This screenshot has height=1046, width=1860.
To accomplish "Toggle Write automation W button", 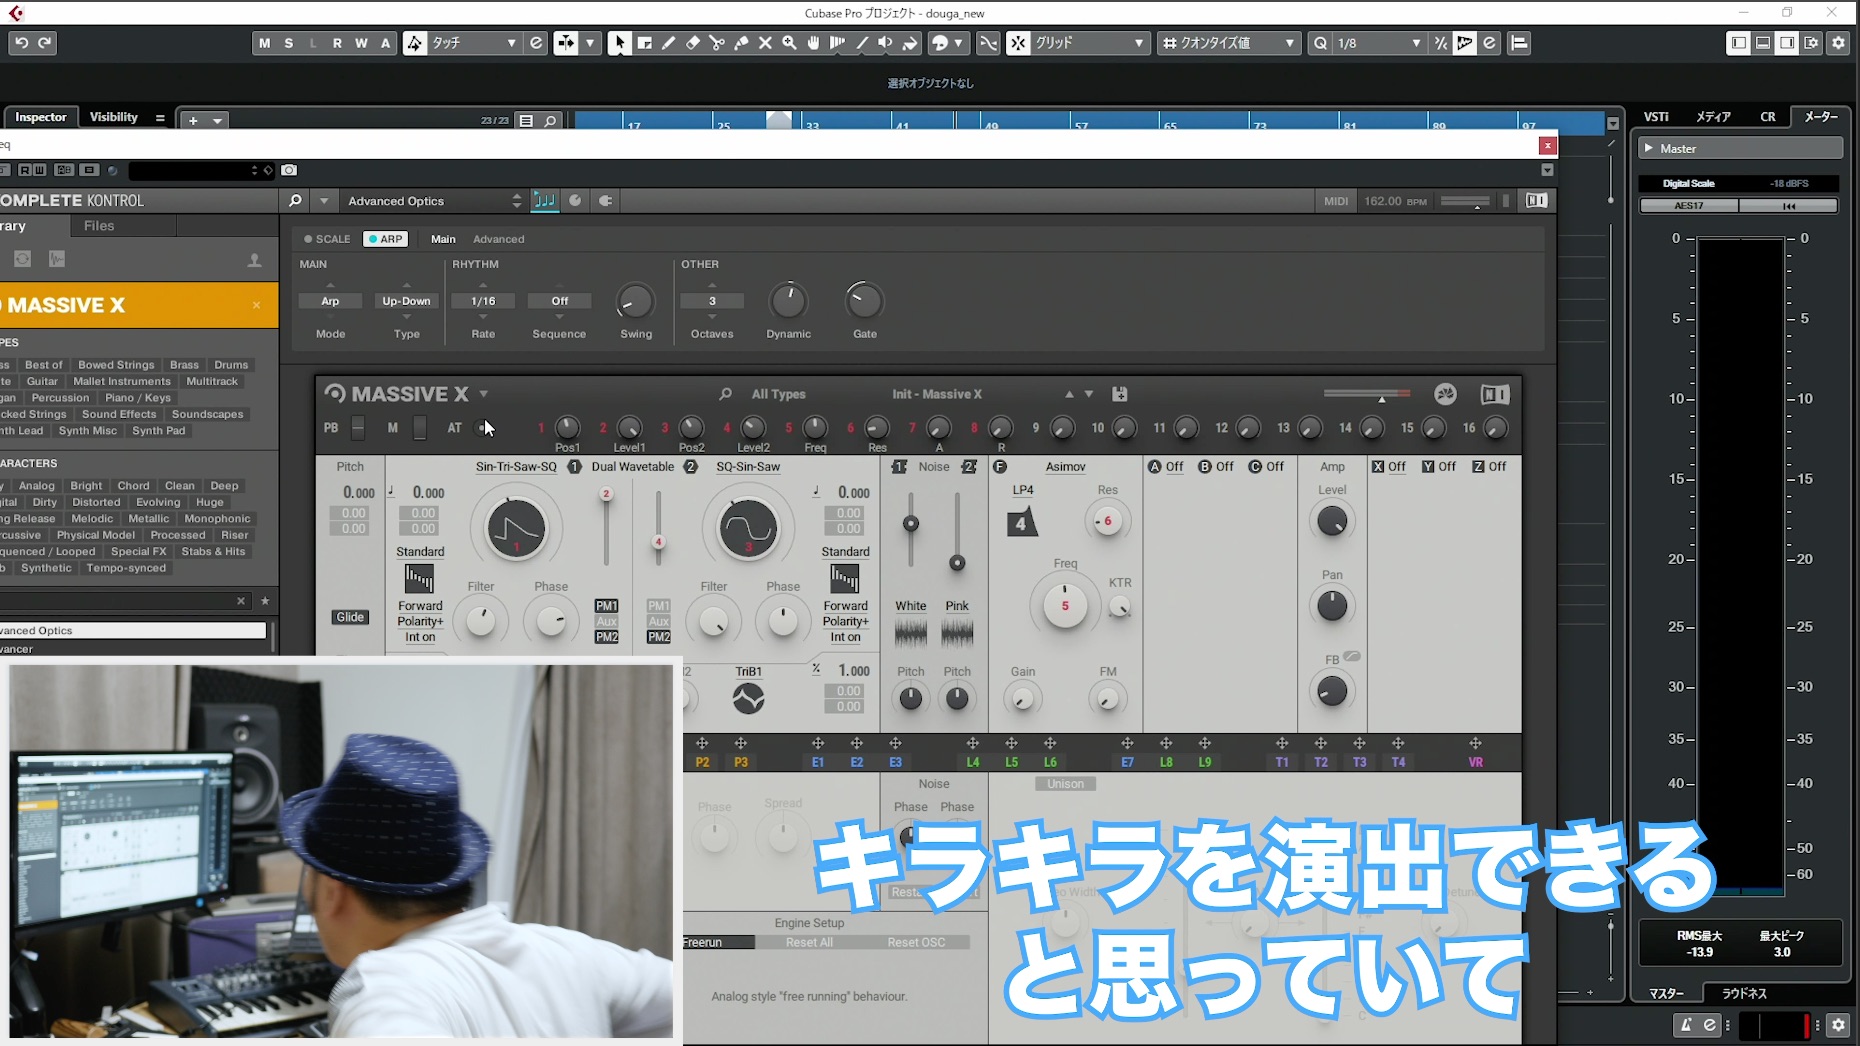I will 361,43.
